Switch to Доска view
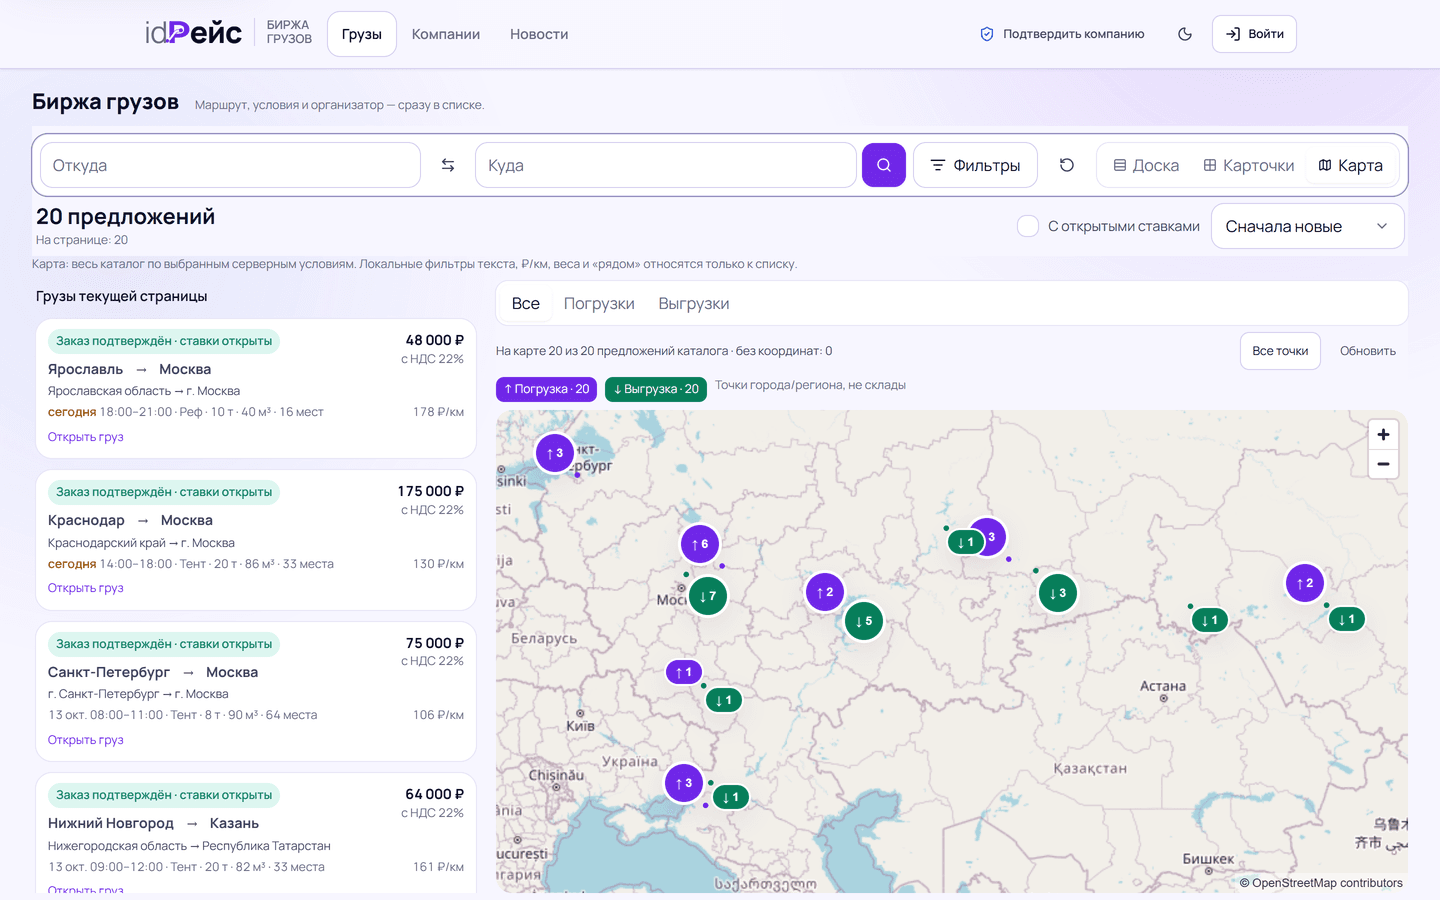This screenshot has height=900, width=1440. pyautogui.click(x=1146, y=165)
